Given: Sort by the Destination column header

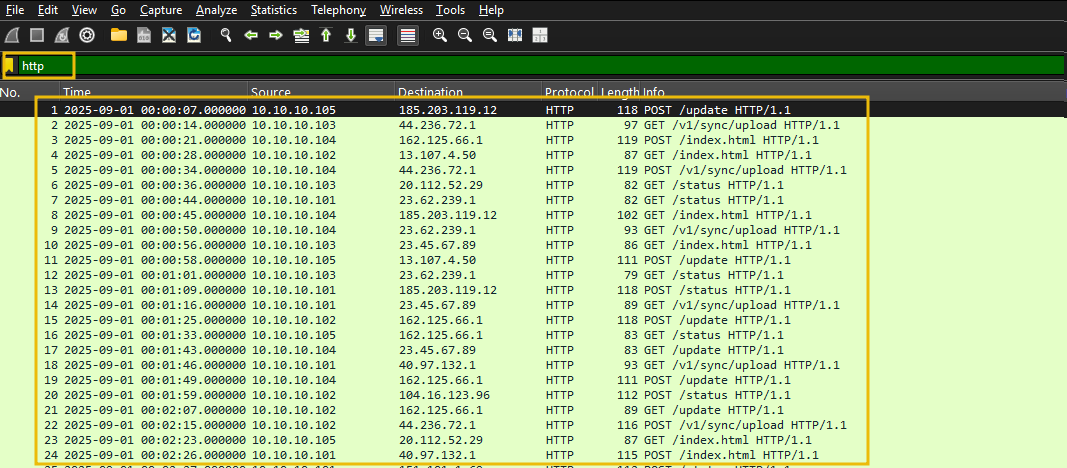Looking at the screenshot, I should [x=469, y=92].
